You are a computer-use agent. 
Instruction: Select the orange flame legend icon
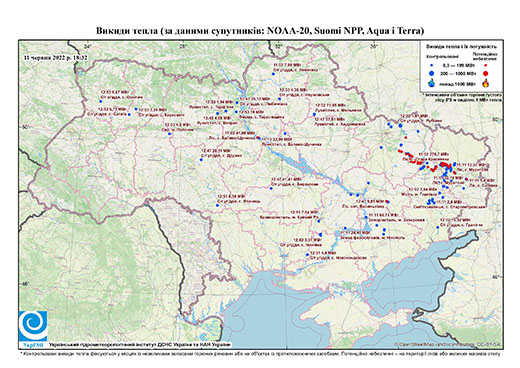coord(486,83)
